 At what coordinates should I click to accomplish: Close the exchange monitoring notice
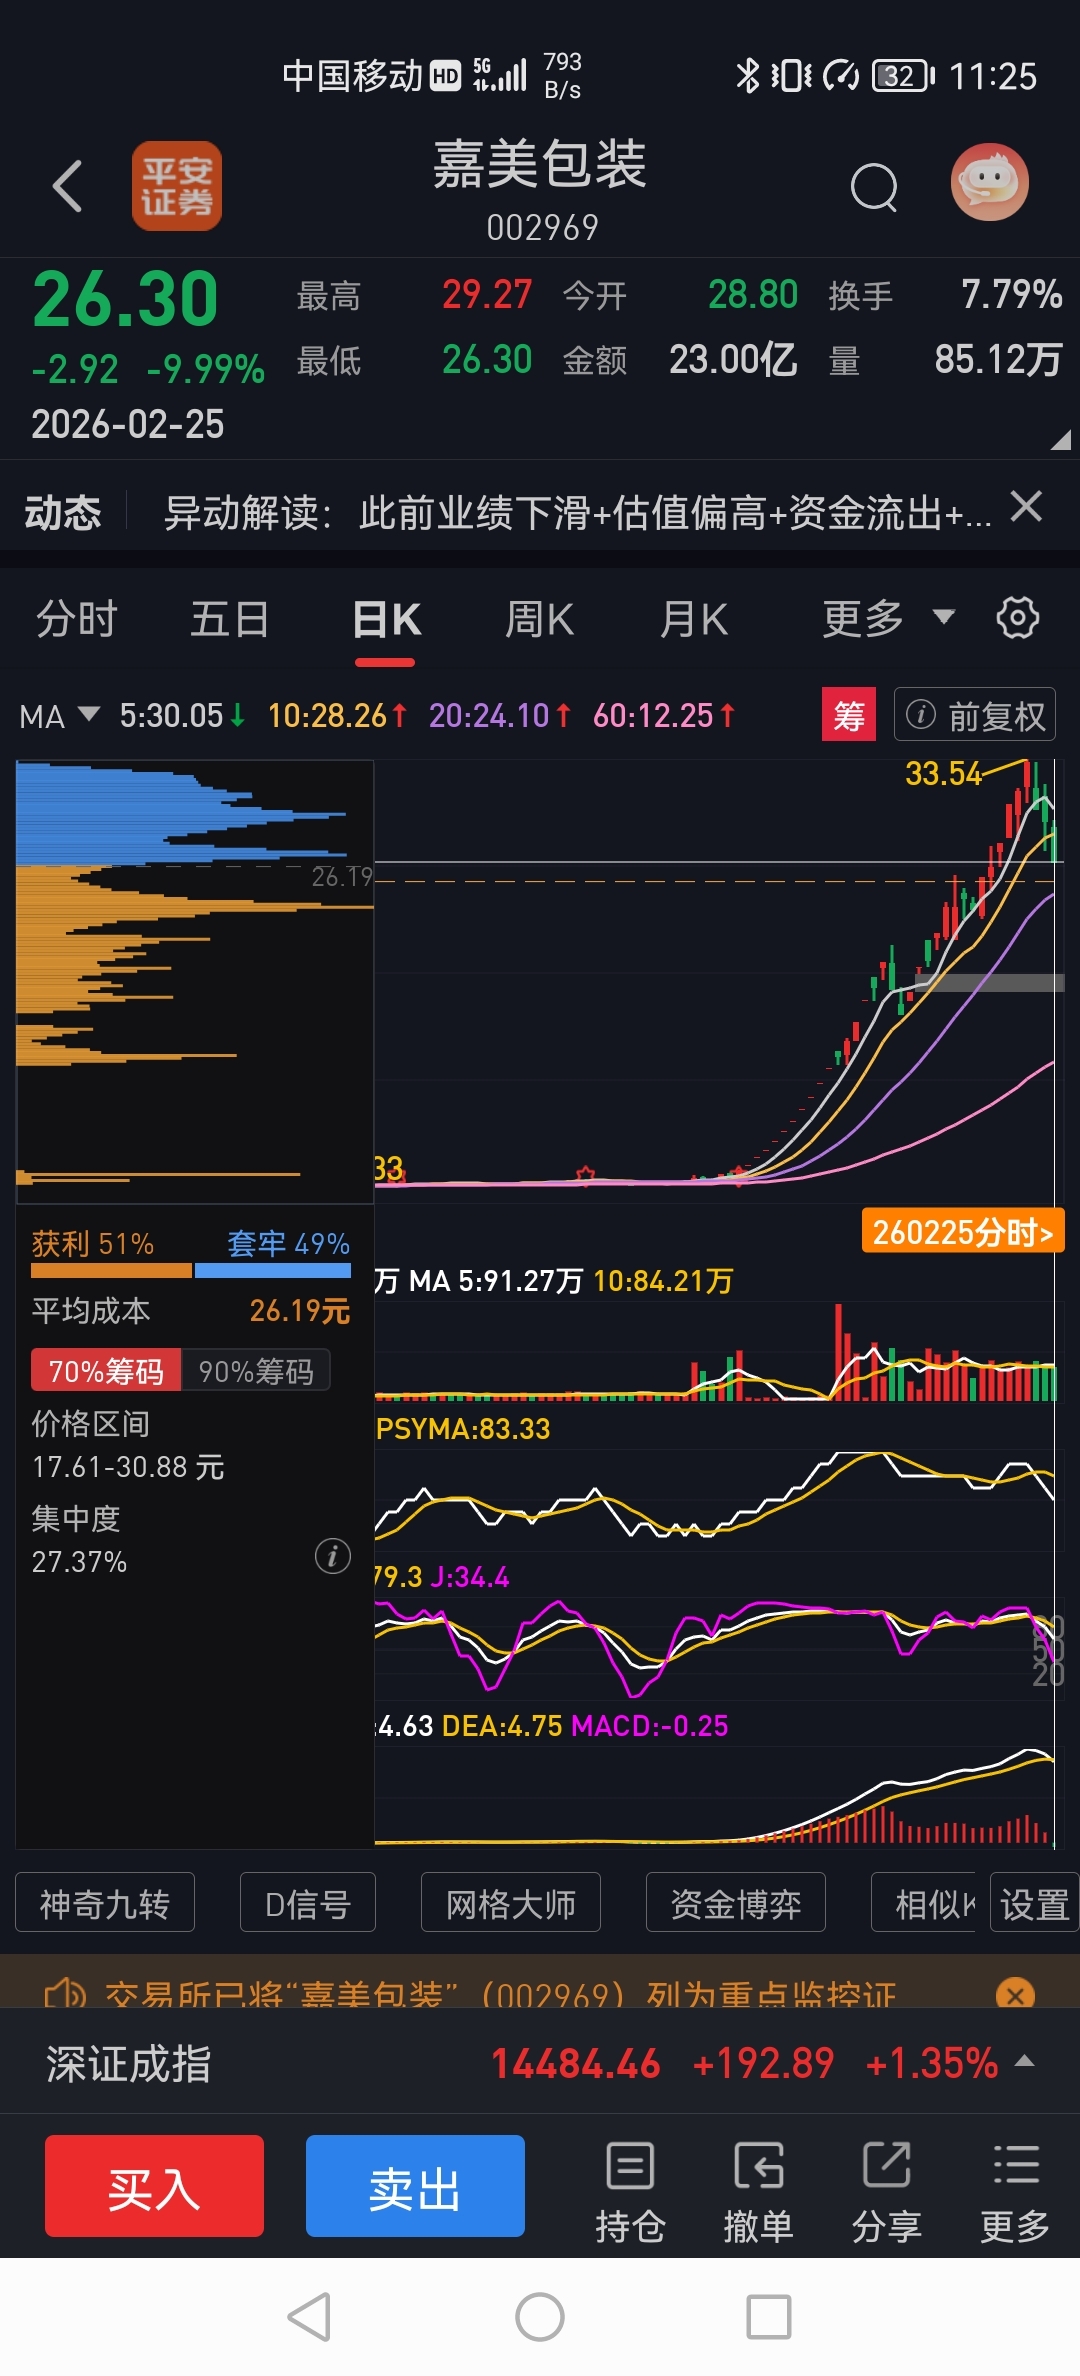(1015, 1995)
